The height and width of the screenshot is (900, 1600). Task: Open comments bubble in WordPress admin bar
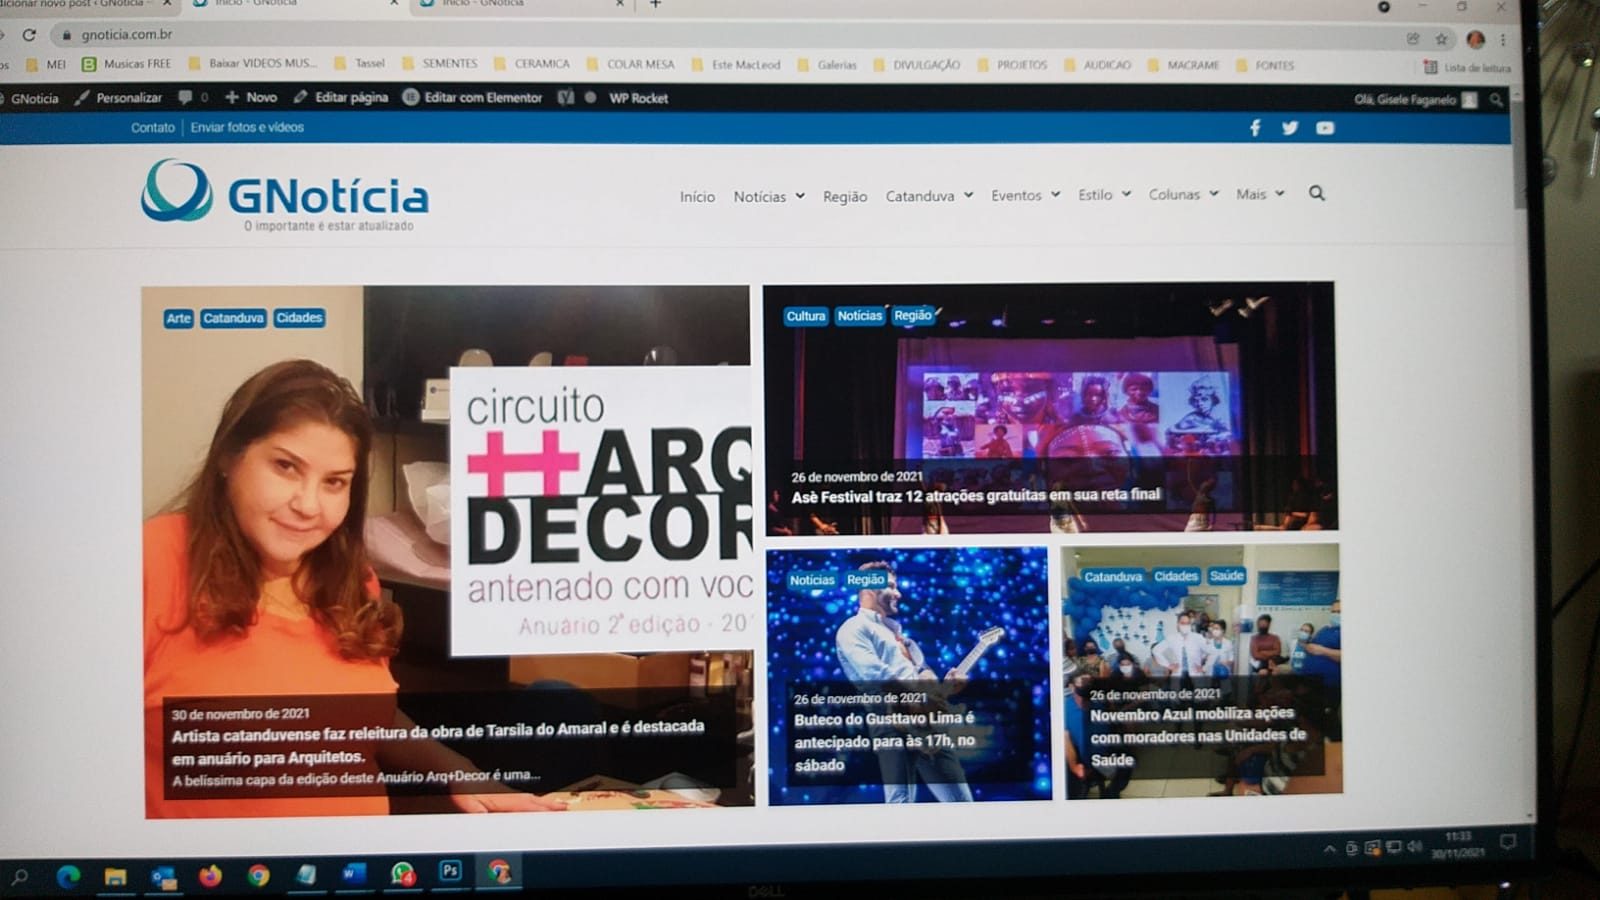[x=193, y=97]
